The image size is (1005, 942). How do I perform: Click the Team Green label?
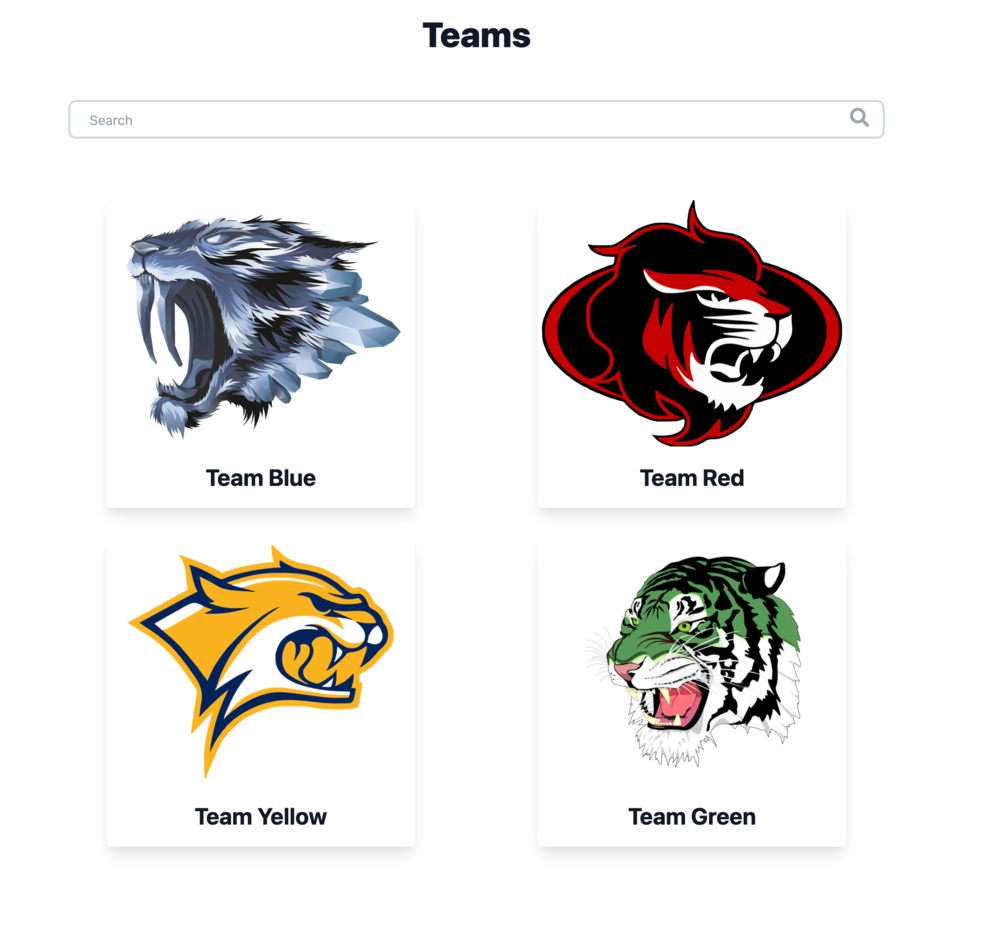click(x=692, y=817)
